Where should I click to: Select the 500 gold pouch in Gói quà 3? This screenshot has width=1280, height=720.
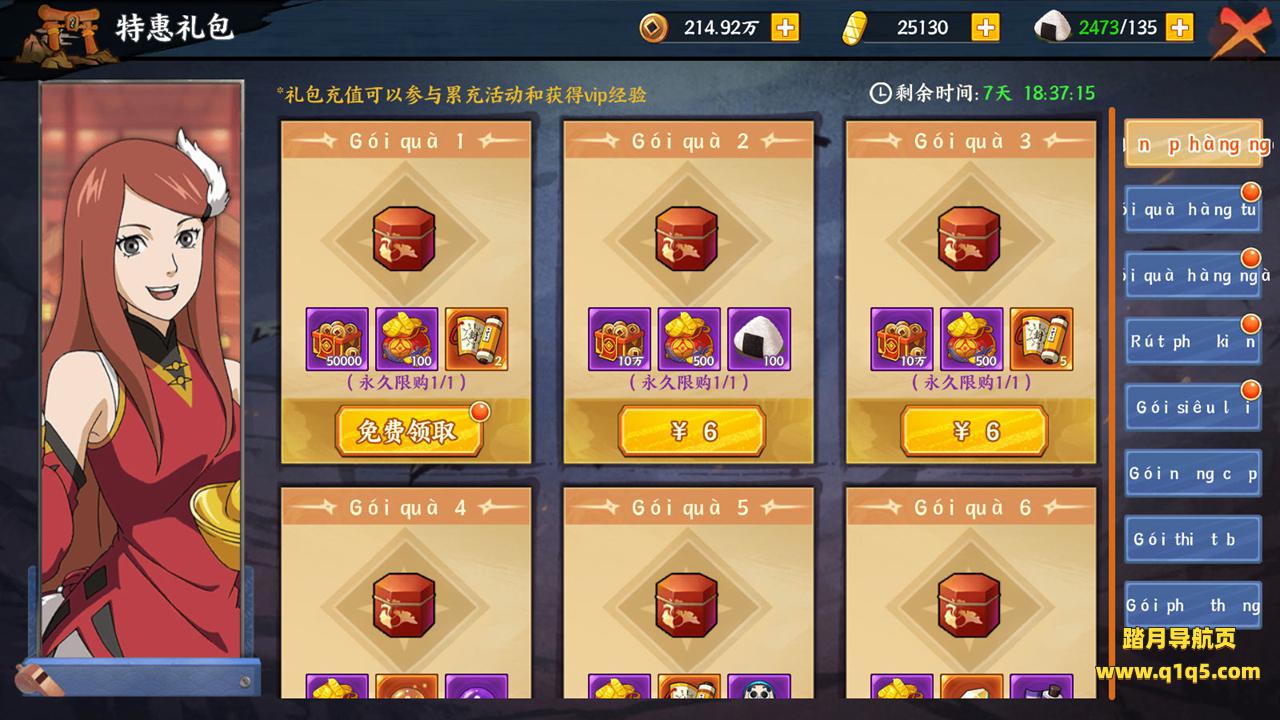[971, 340]
